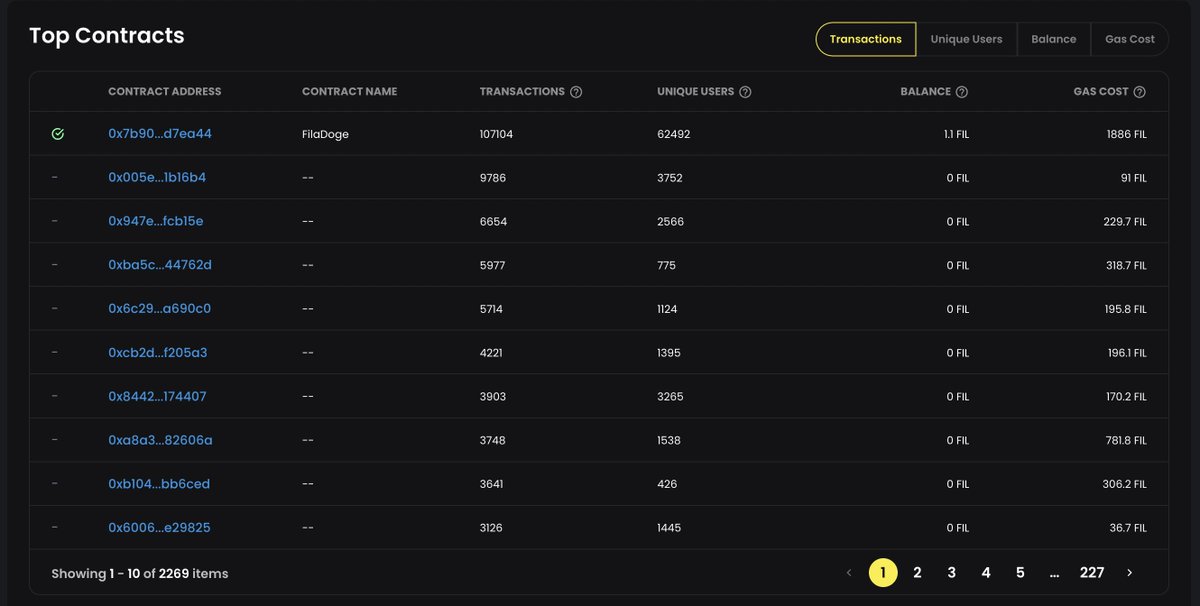Go to page 5

[1020, 573]
